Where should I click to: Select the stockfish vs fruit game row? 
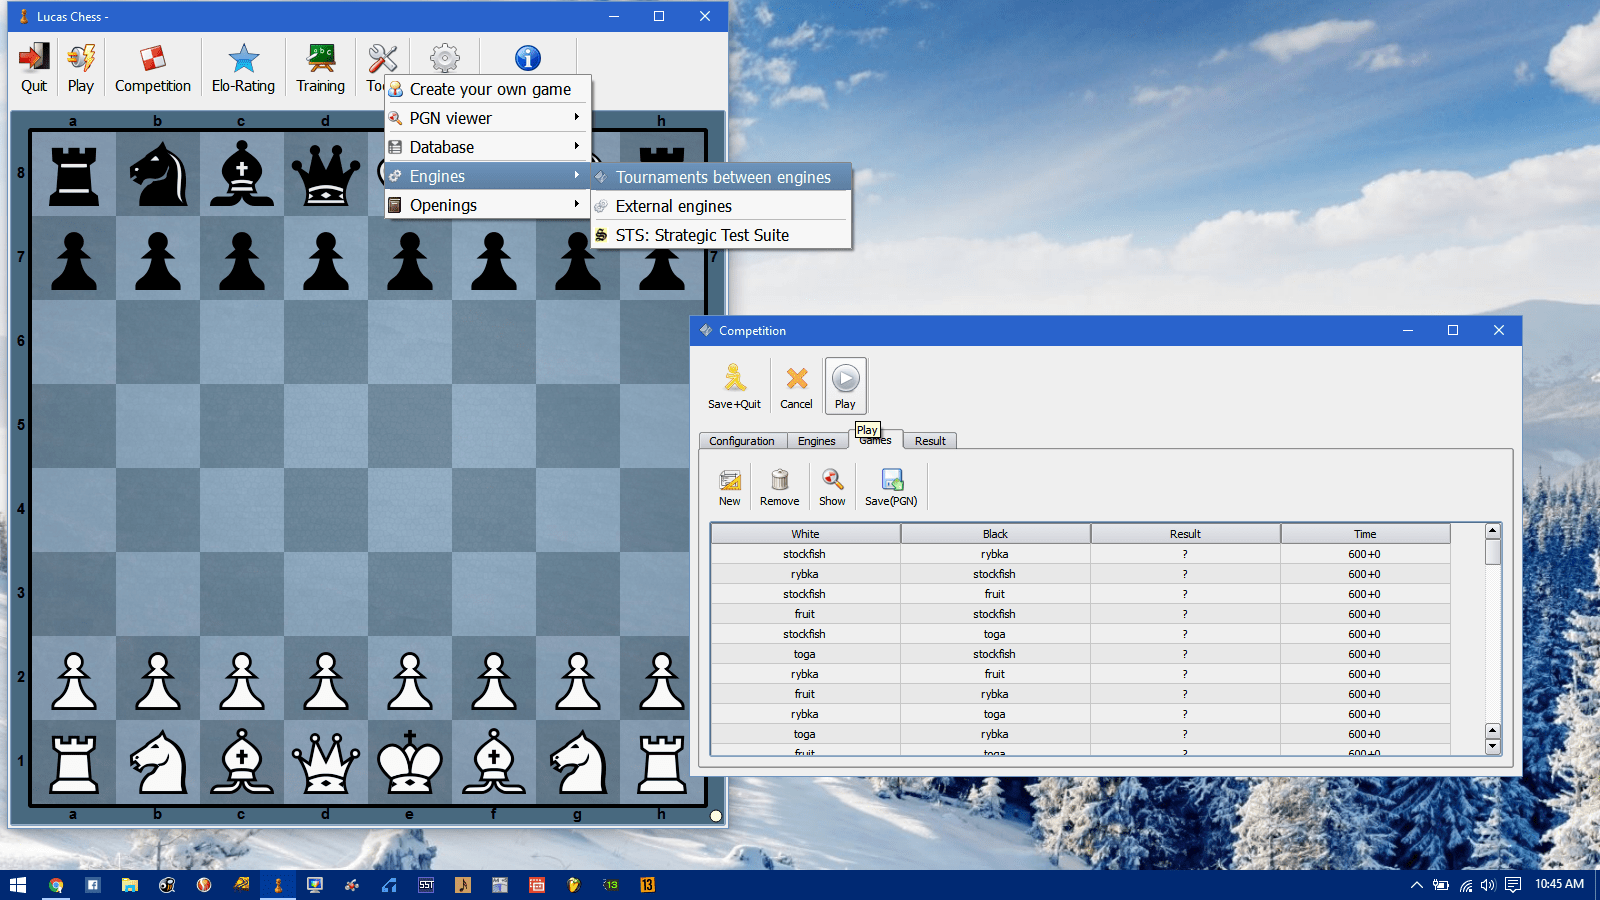point(1080,594)
